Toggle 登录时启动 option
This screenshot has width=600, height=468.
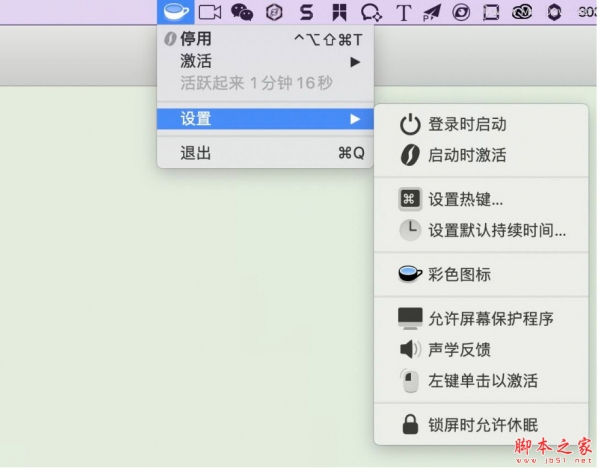(481, 124)
